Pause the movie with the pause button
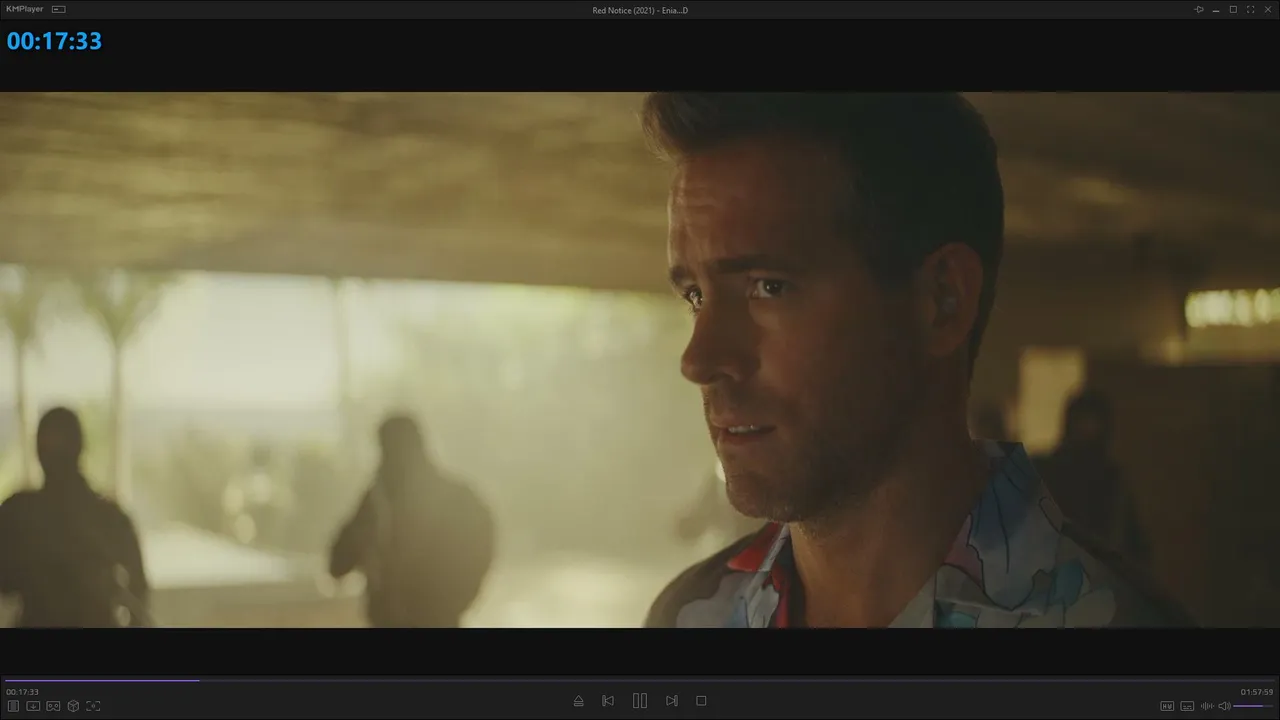This screenshot has width=1280, height=720. tap(640, 701)
